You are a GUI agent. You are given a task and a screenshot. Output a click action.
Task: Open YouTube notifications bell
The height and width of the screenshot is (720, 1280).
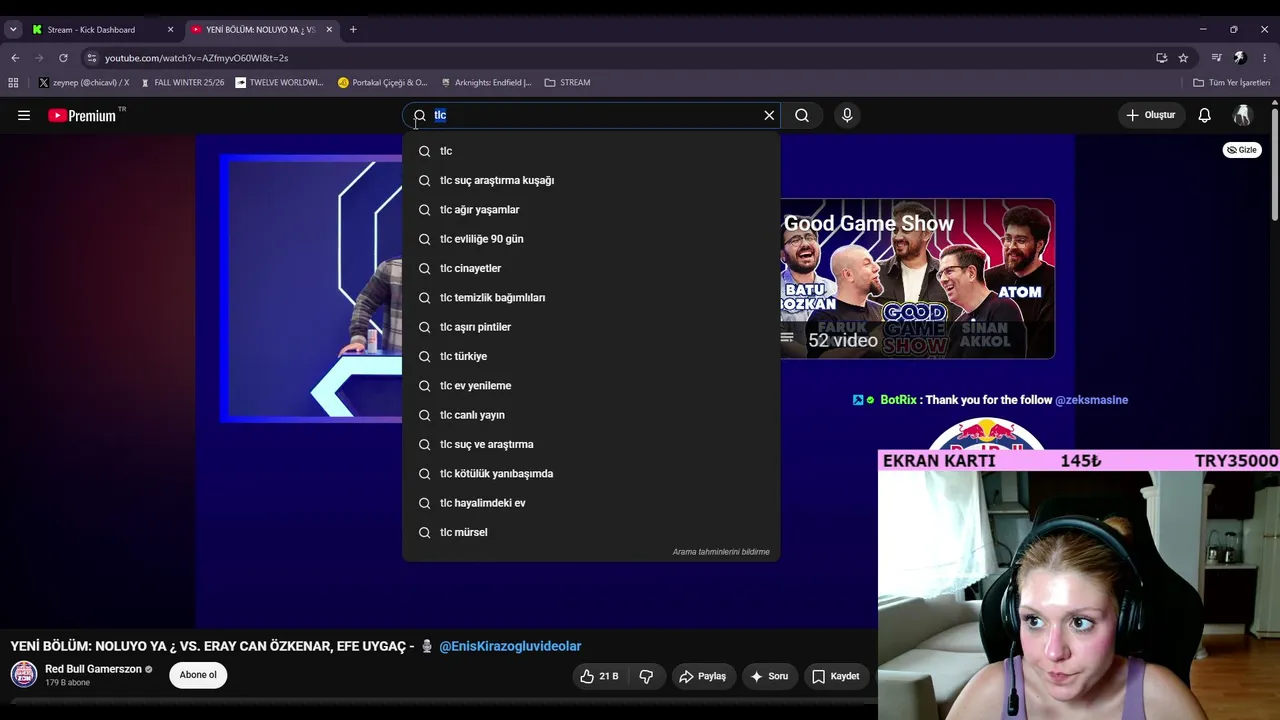coord(1205,115)
